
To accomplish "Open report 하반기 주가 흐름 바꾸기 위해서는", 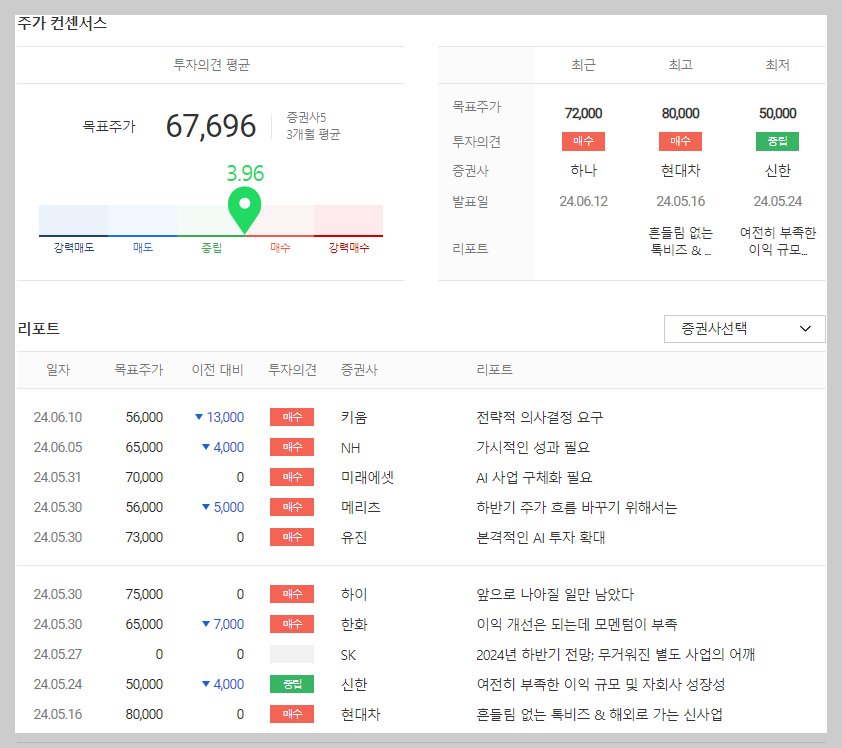I will click(577, 507).
